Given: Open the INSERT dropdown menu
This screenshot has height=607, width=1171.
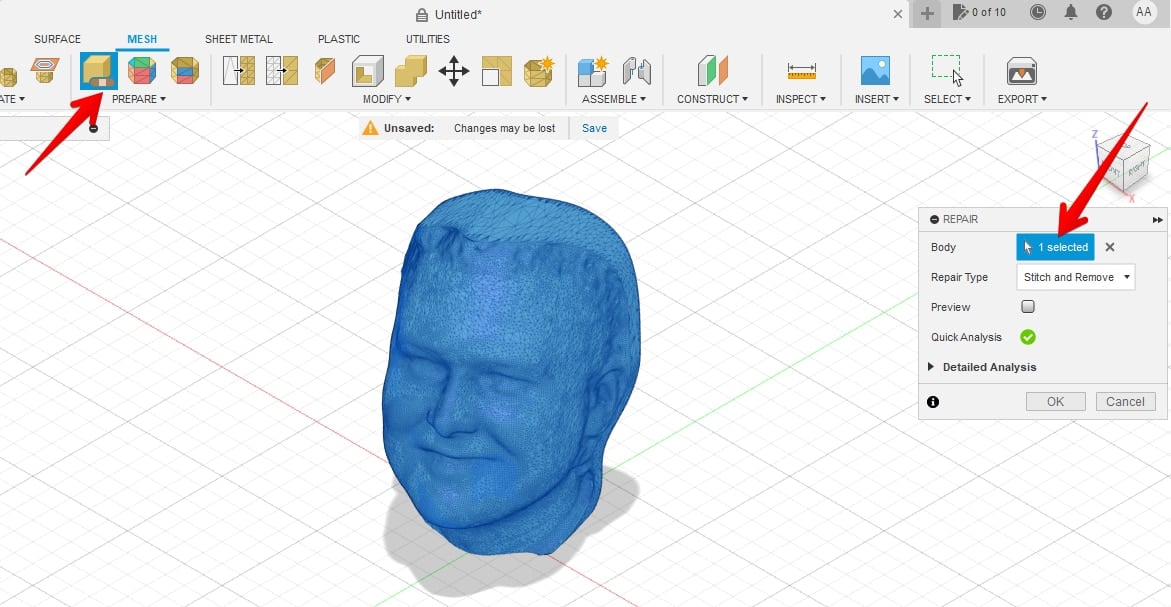Looking at the screenshot, I should point(877,99).
